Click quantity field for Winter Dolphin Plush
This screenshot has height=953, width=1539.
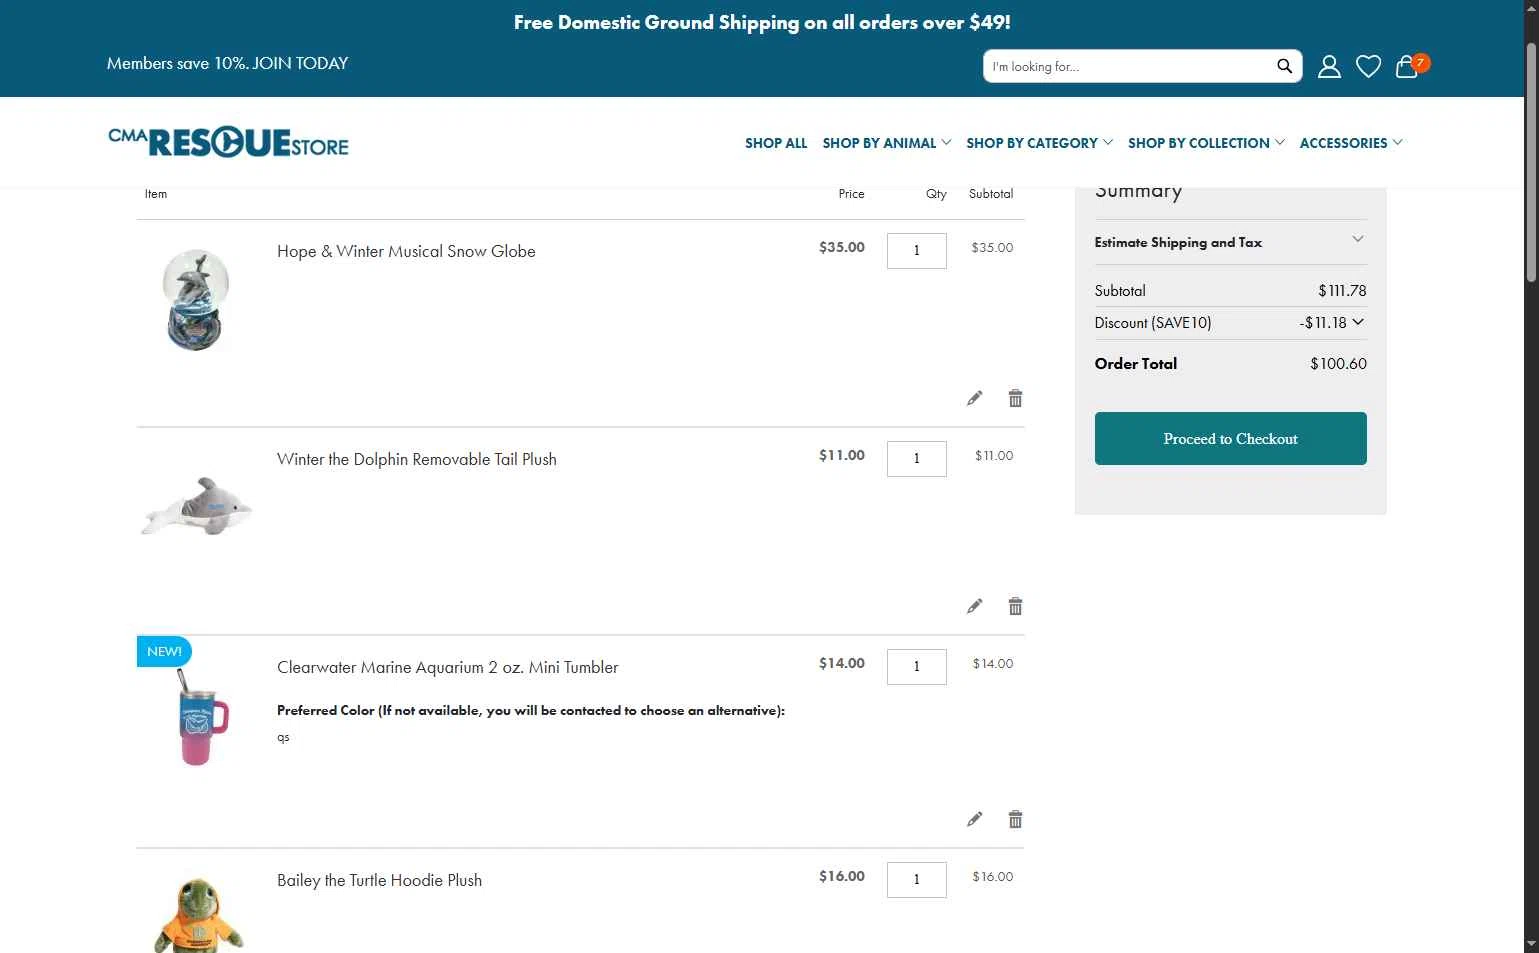point(916,458)
